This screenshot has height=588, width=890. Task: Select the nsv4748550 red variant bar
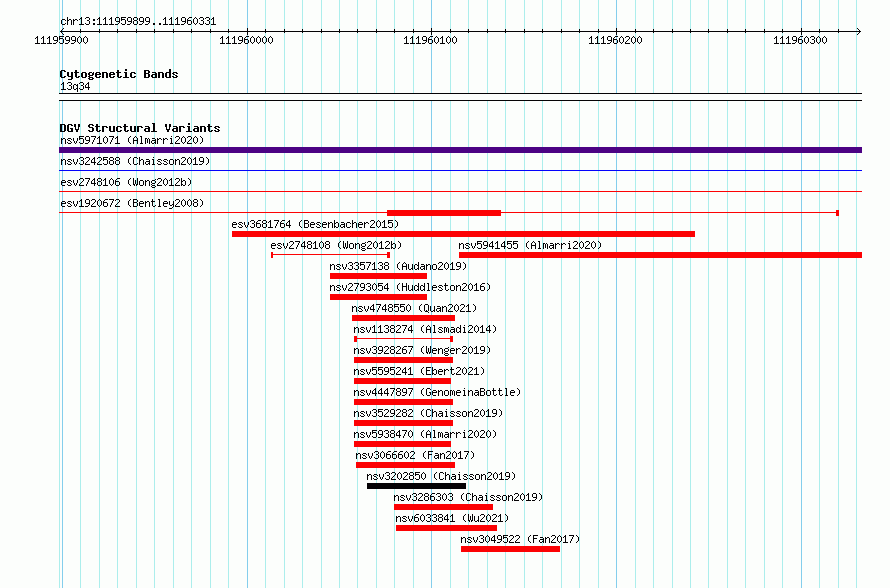pos(404,318)
